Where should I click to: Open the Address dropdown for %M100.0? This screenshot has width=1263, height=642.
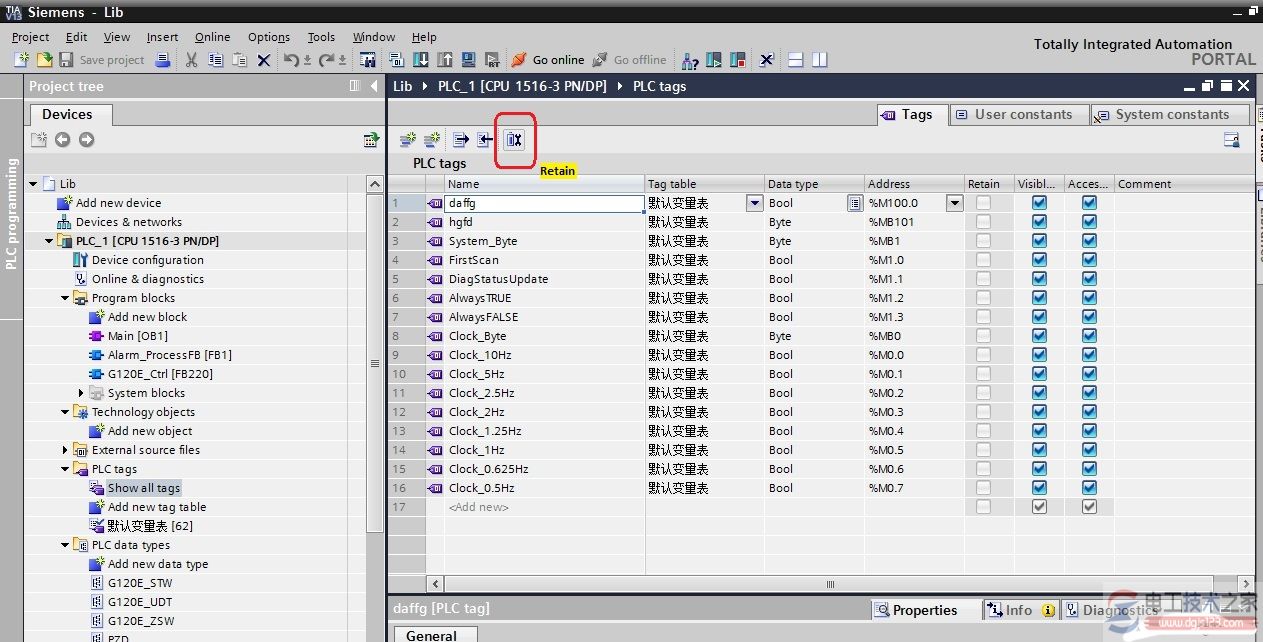pos(954,203)
